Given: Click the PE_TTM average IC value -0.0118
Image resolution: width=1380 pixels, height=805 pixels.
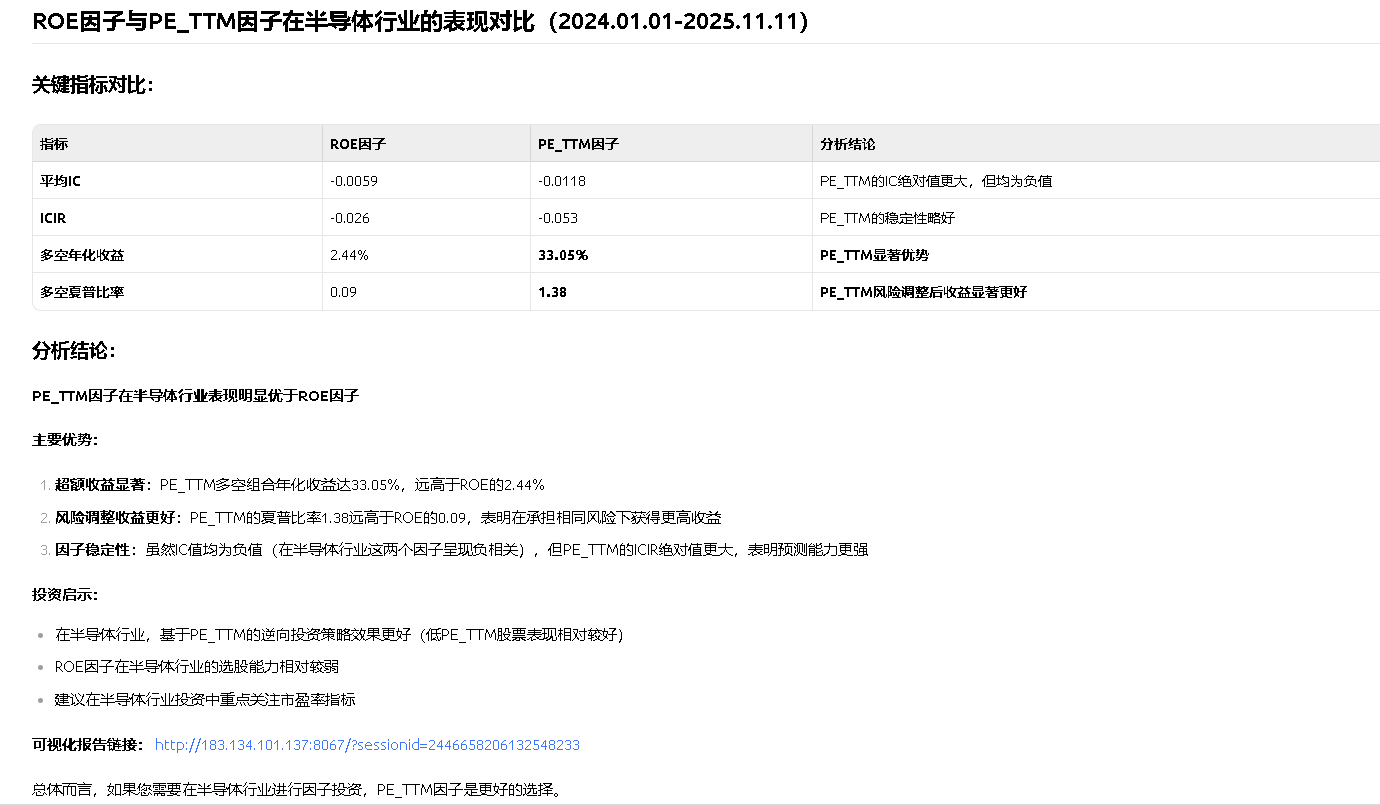Looking at the screenshot, I should tap(562, 181).
